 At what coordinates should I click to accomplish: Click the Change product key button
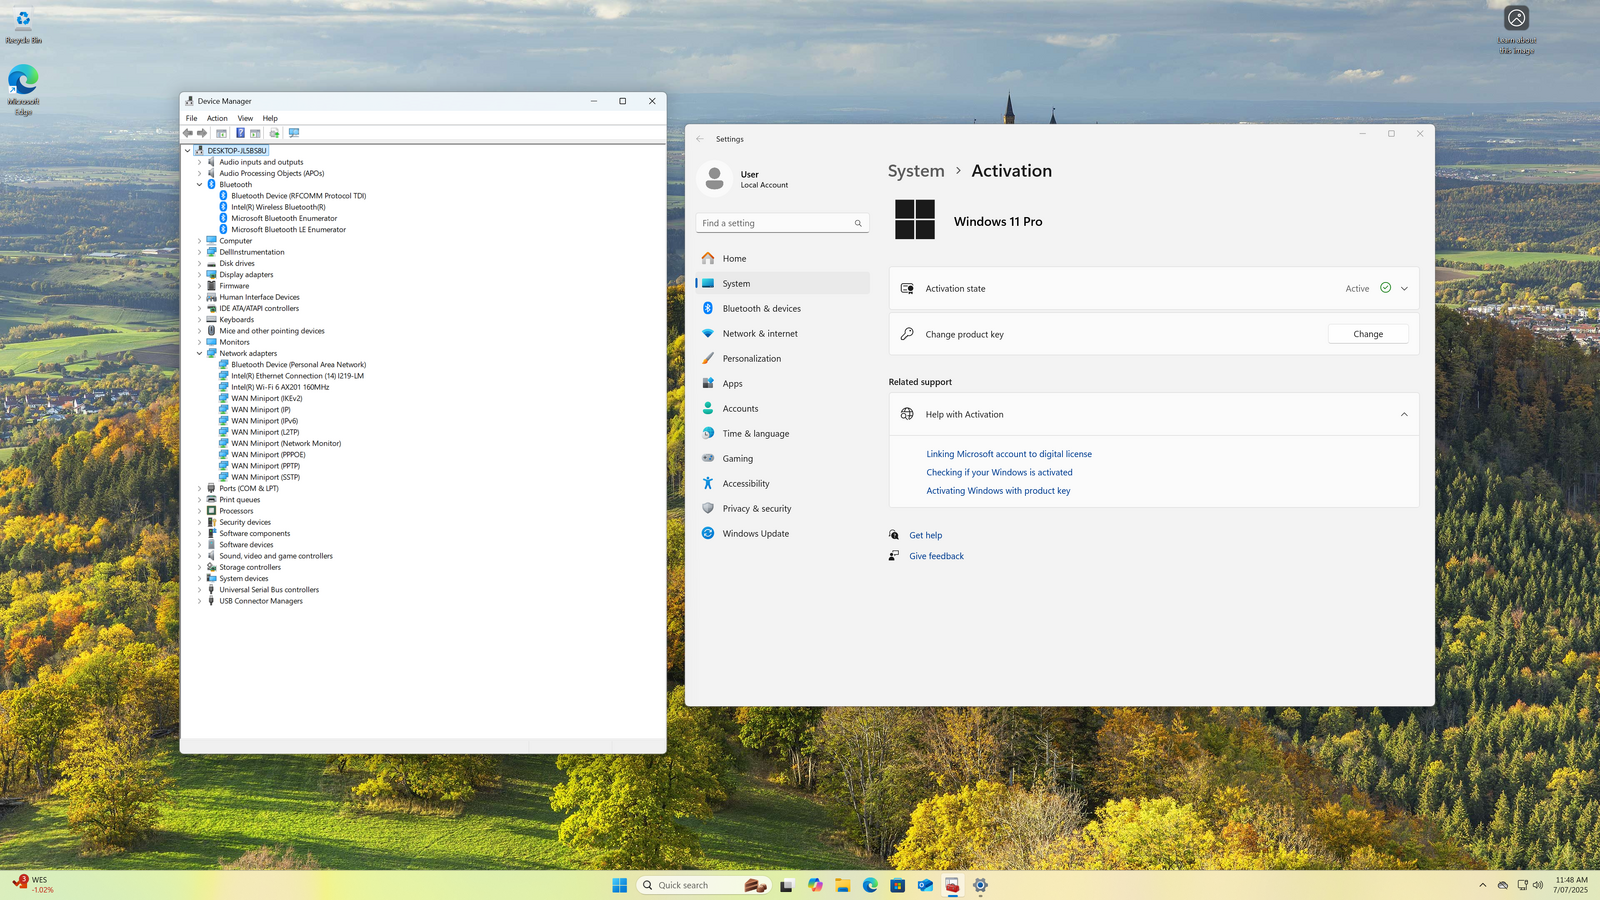1367,334
